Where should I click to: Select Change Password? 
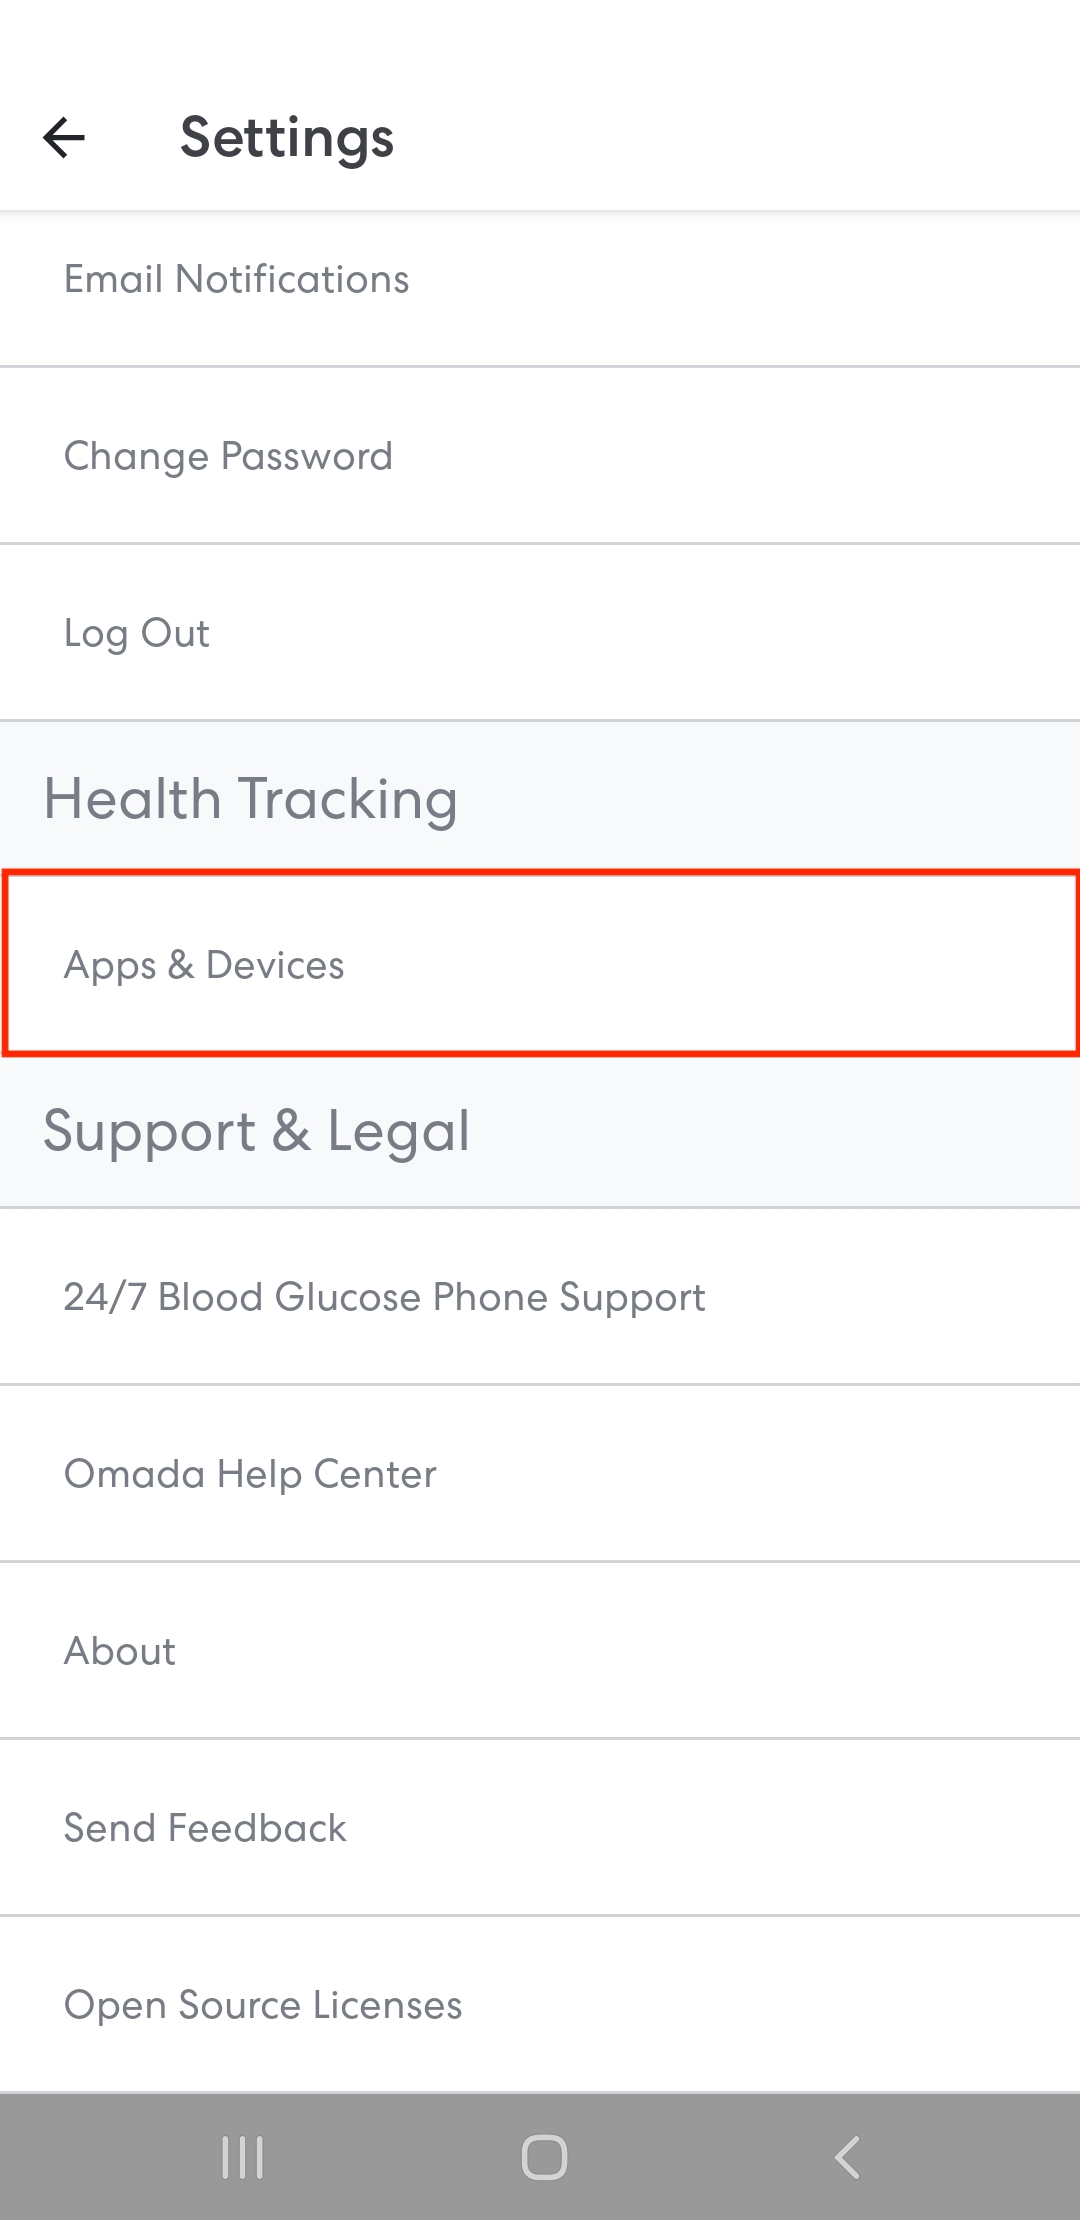(540, 456)
